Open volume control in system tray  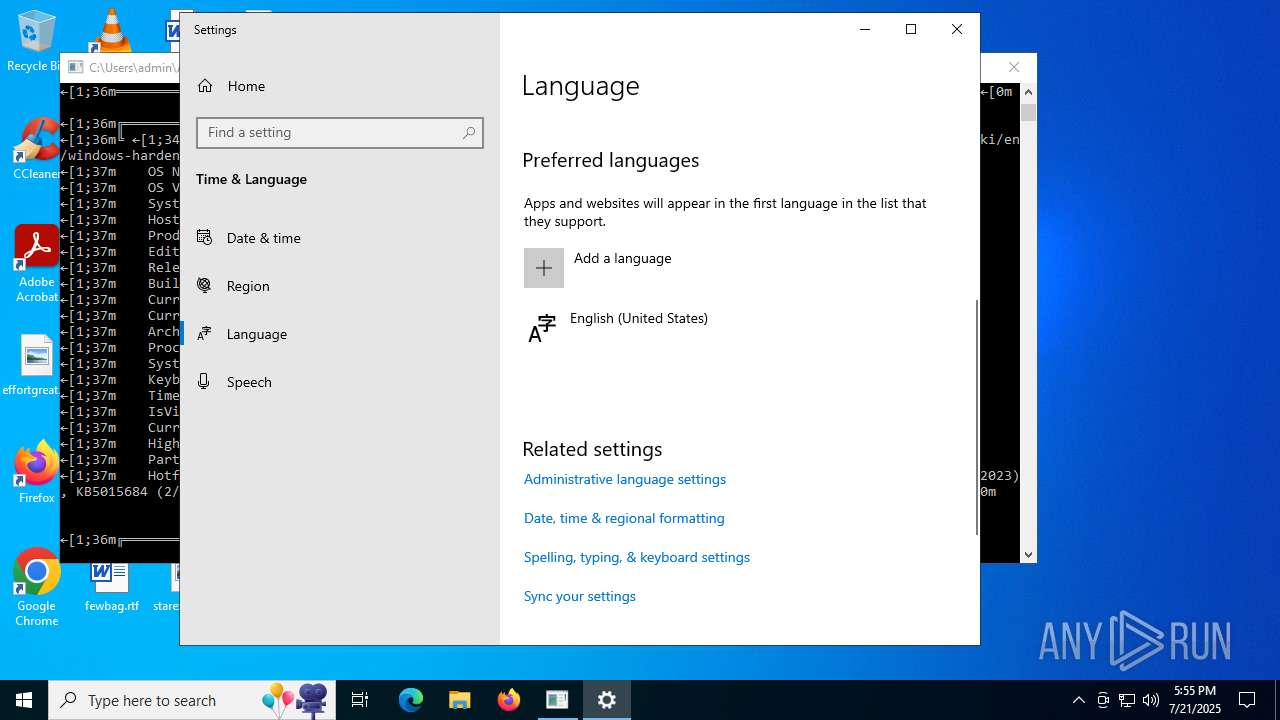click(x=1151, y=700)
